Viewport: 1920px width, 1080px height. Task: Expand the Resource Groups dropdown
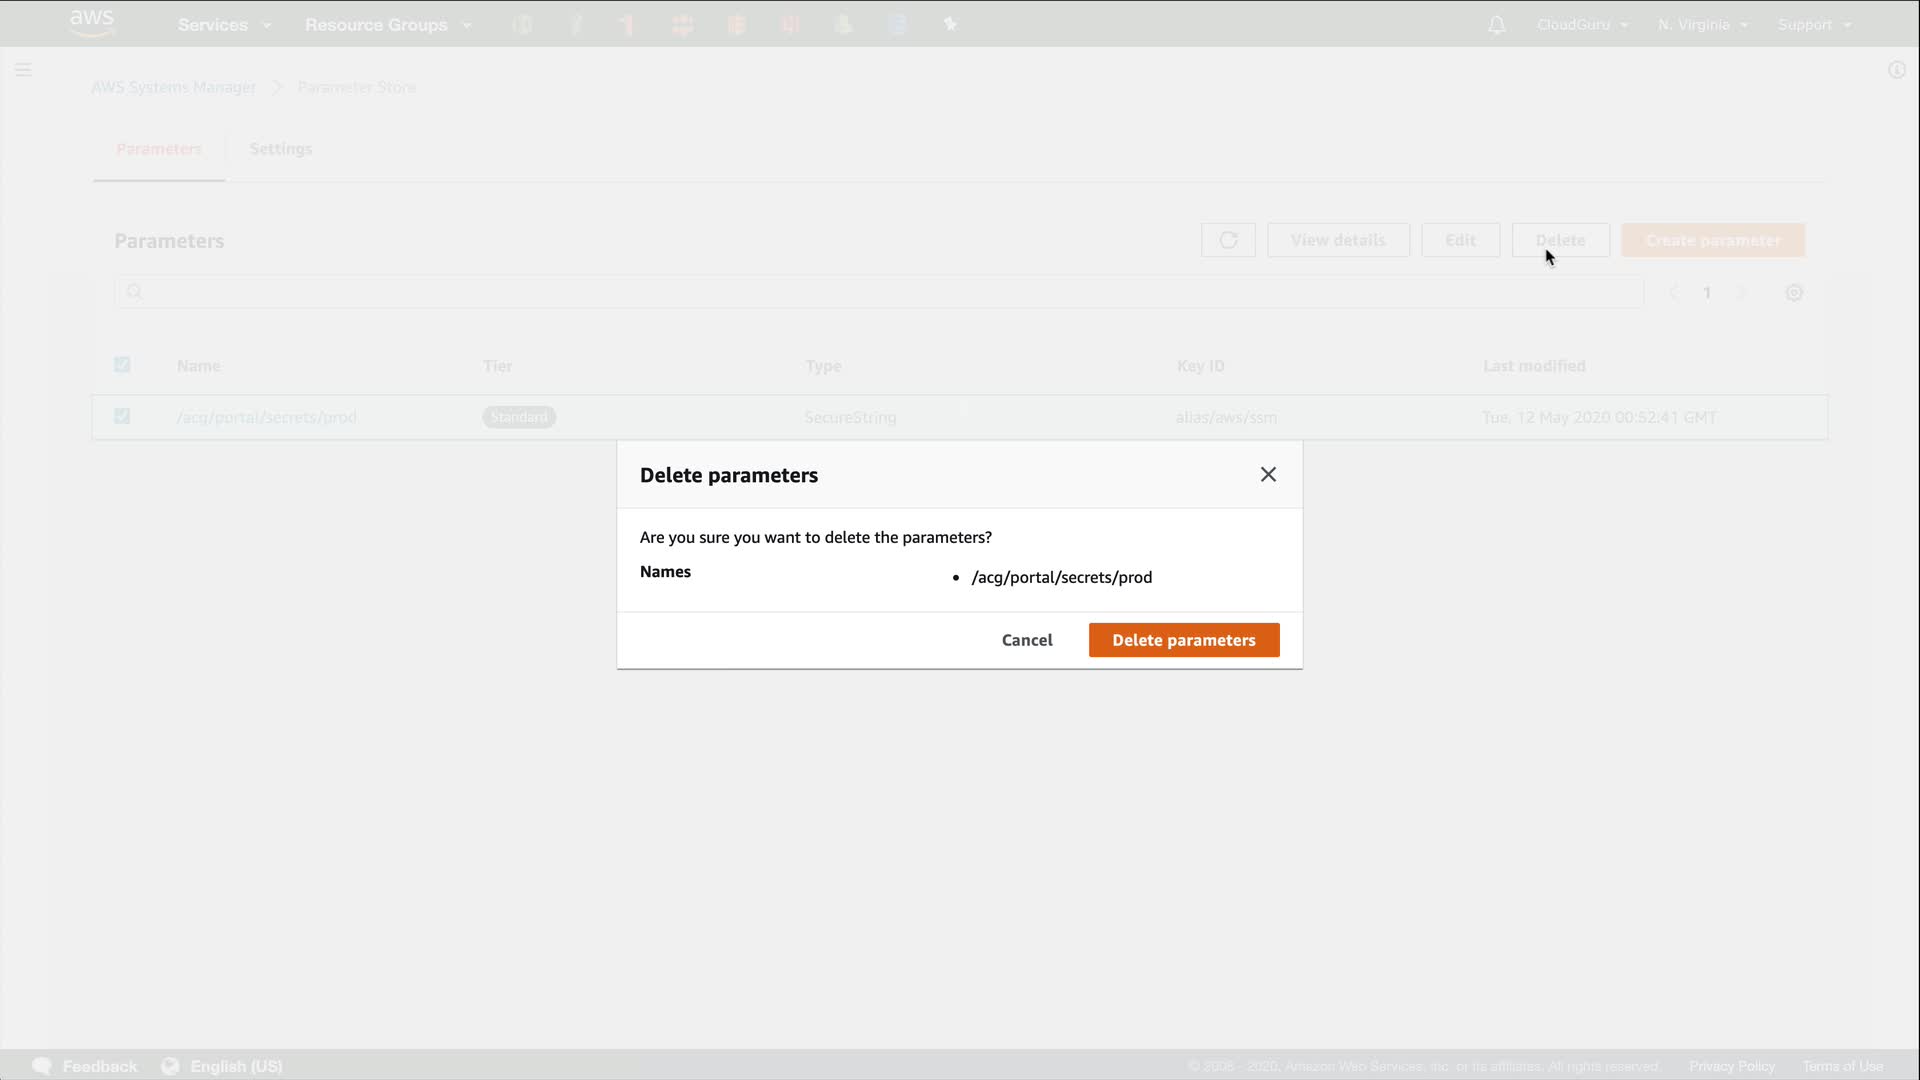click(387, 25)
